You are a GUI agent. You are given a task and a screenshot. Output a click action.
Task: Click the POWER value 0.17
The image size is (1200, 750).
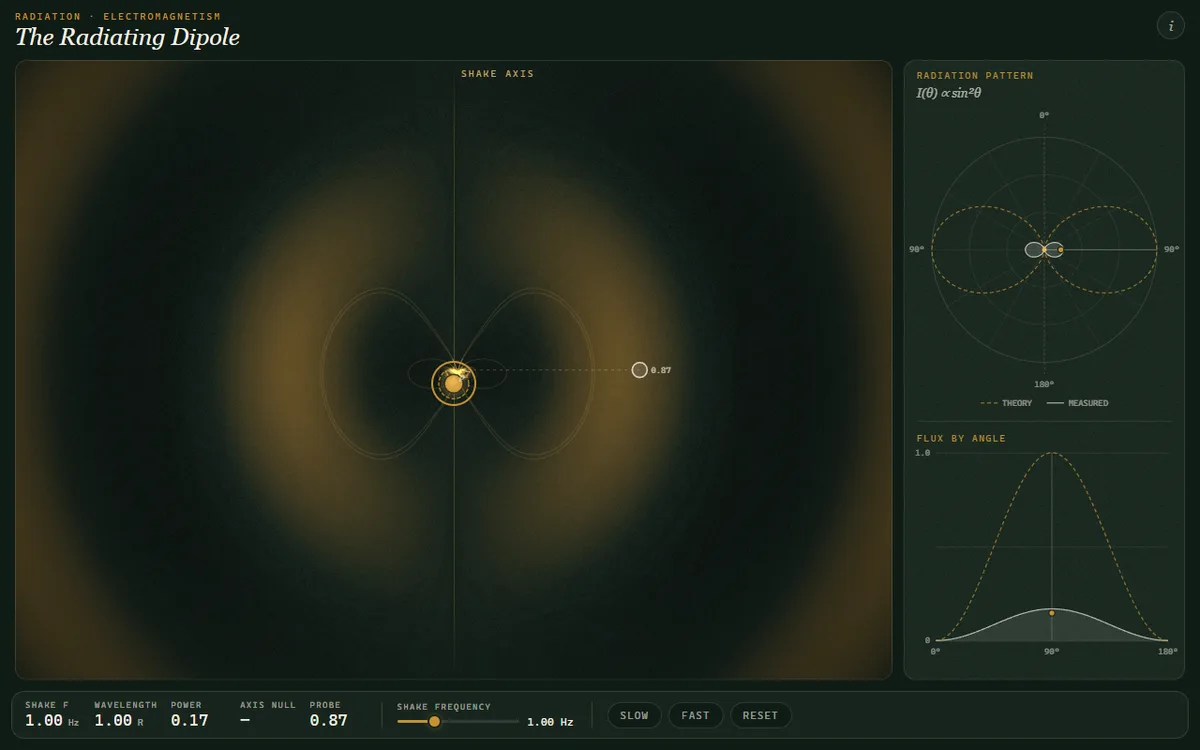tap(189, 720)
